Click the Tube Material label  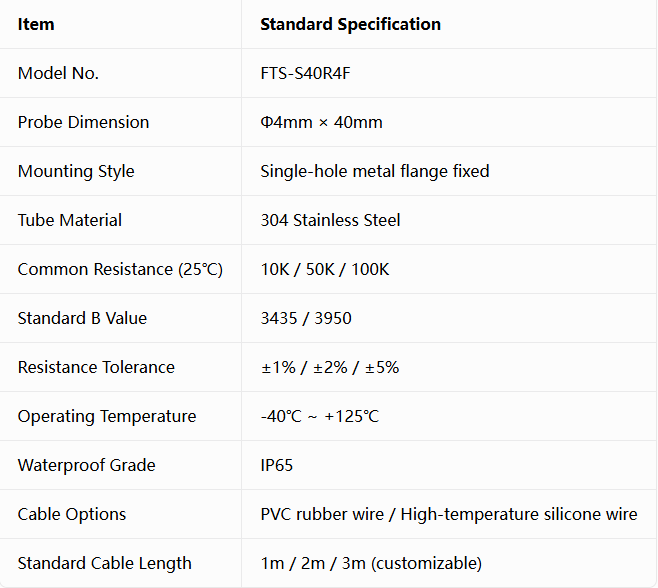pyautogui.click(x=70, y=220)
